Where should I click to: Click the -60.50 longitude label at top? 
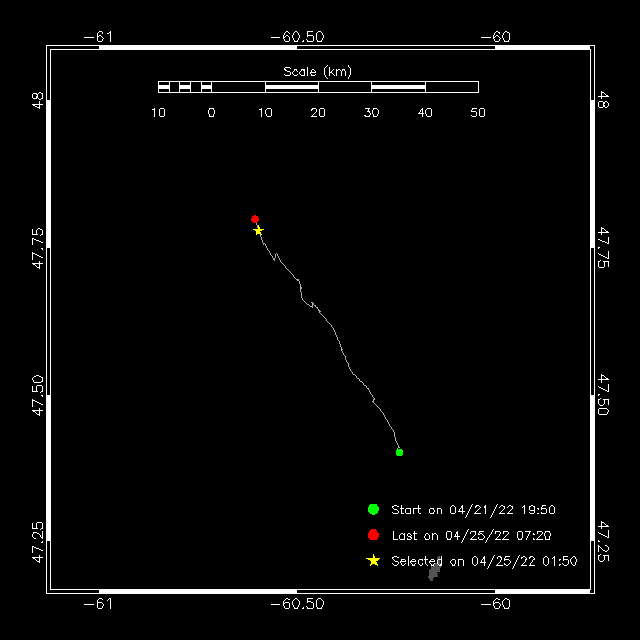coord(297,37)
